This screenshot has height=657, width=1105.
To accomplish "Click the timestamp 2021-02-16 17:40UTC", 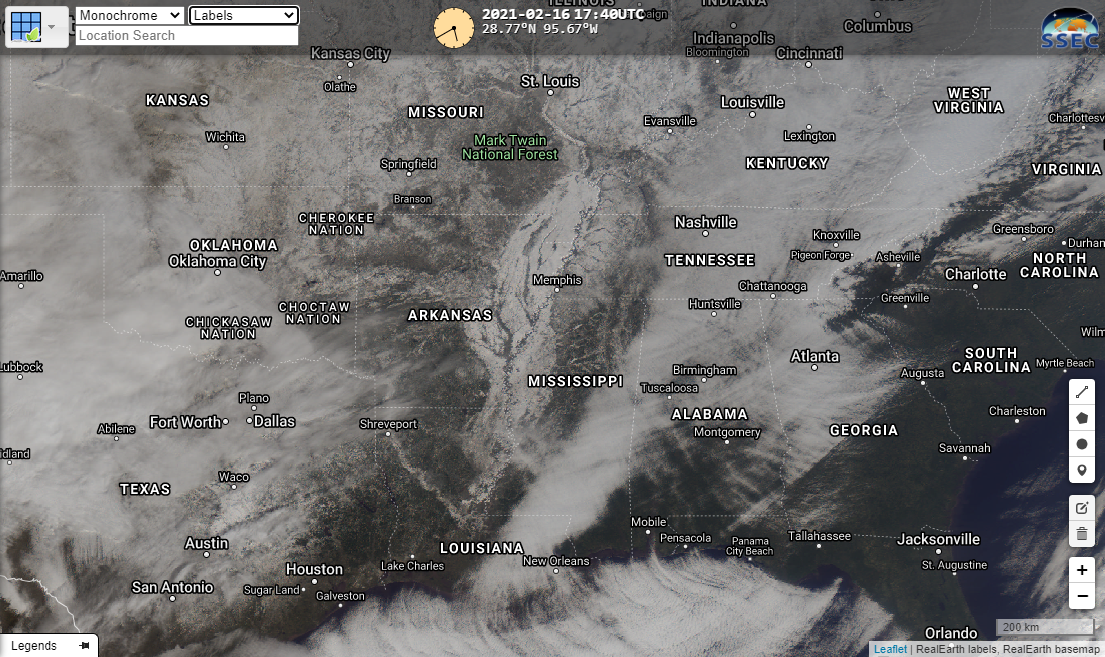I will pyautogui.click(x=563, y=14).
